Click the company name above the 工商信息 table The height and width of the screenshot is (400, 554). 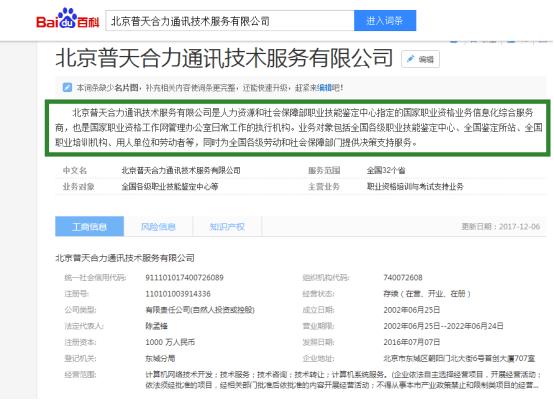click(125, 258)
